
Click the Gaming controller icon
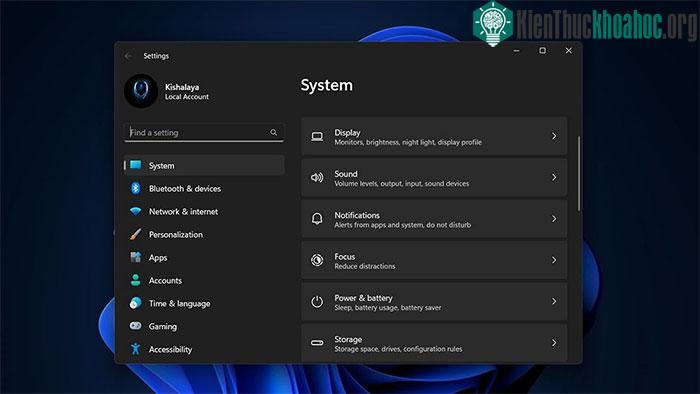click(x=136, y=326)
